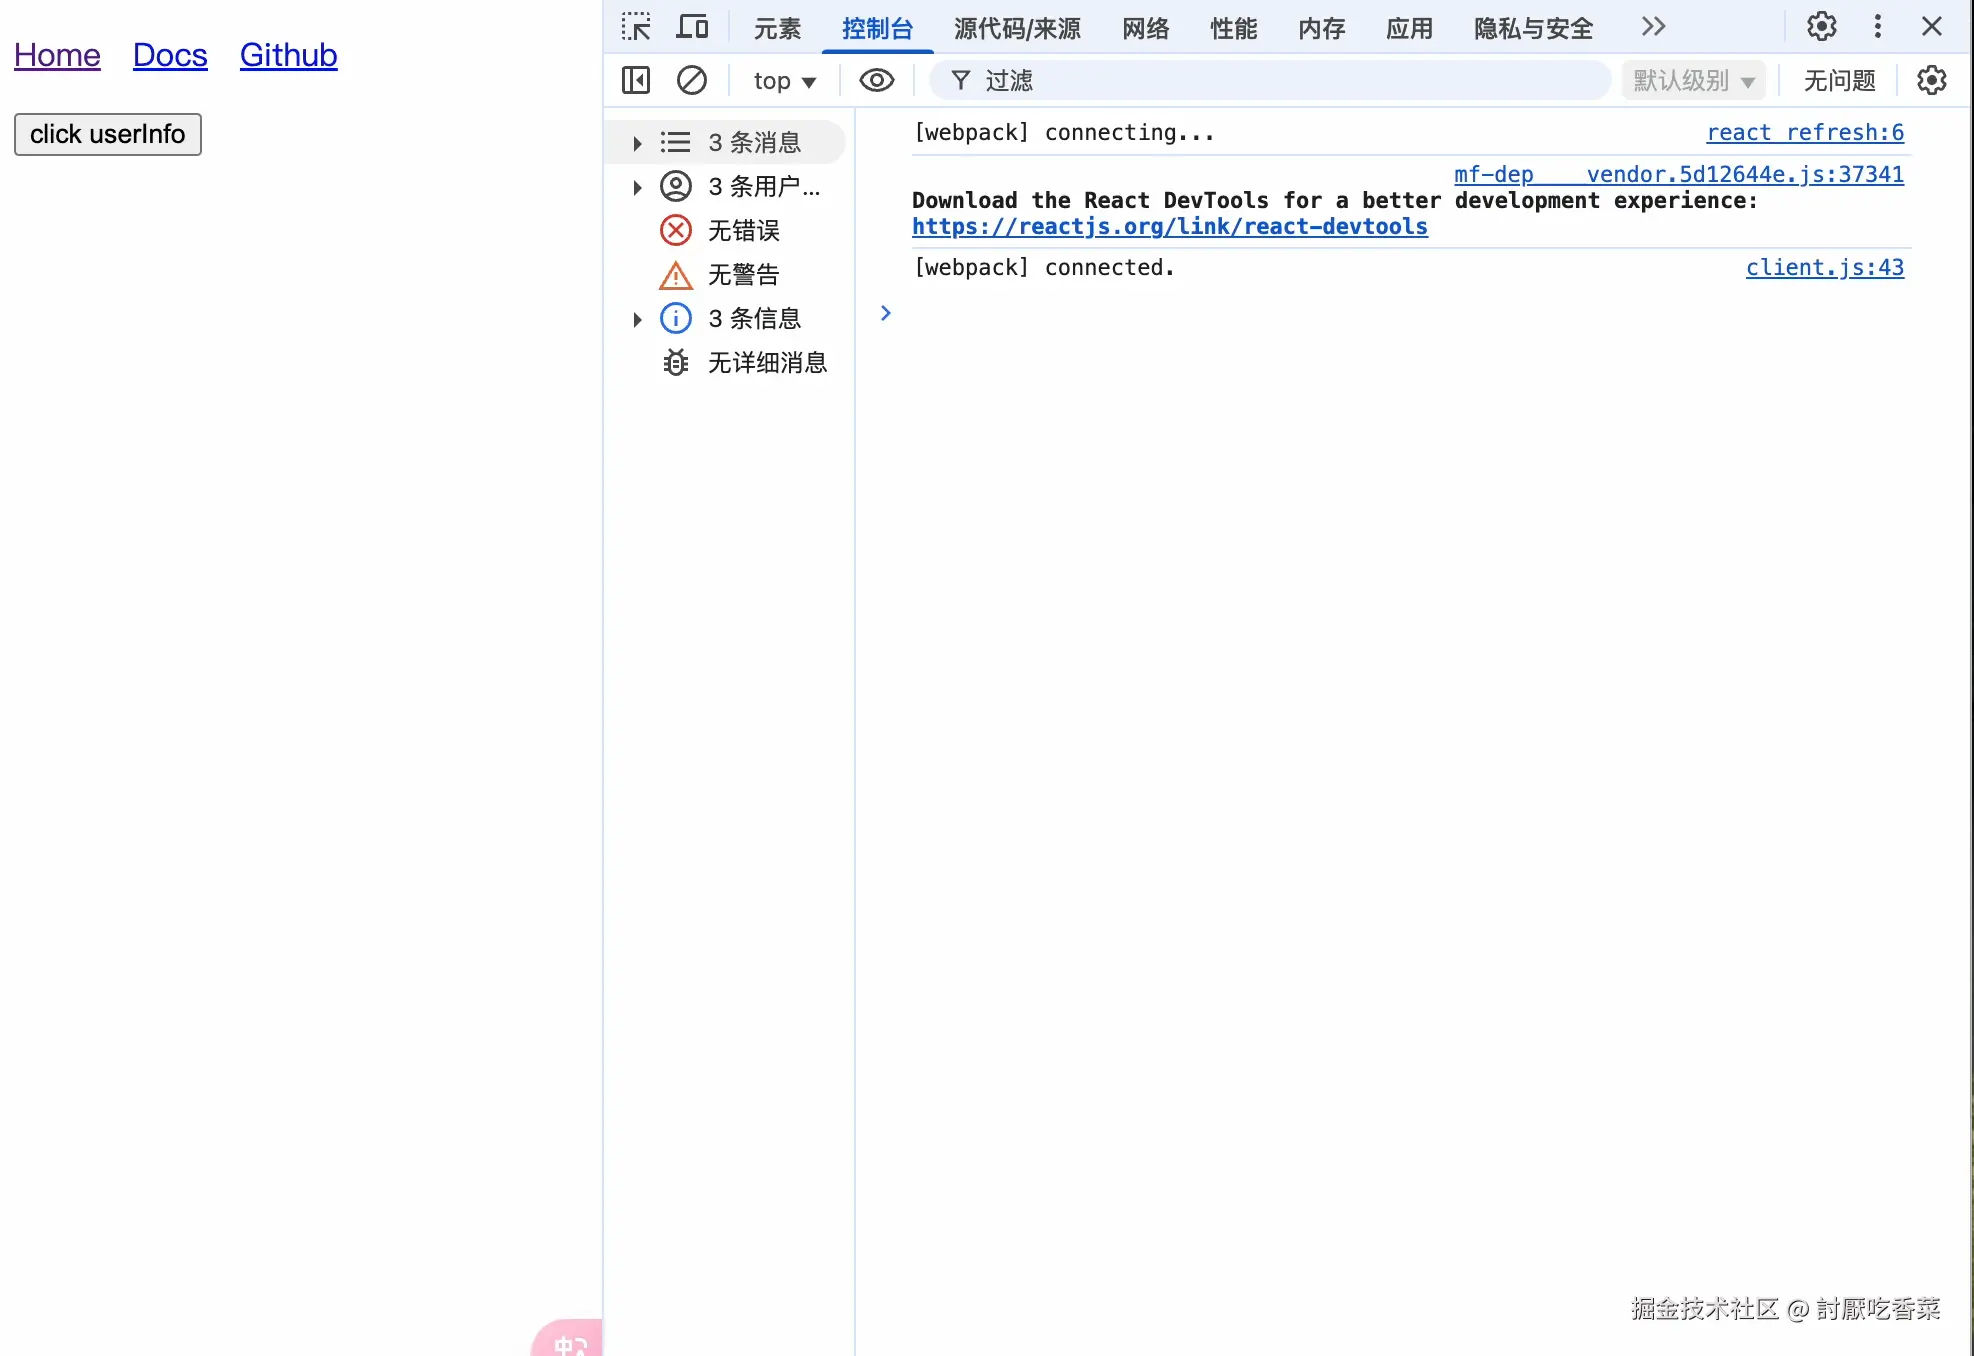Click the 无详细消息 bug icon entry

tap(748, 362)
